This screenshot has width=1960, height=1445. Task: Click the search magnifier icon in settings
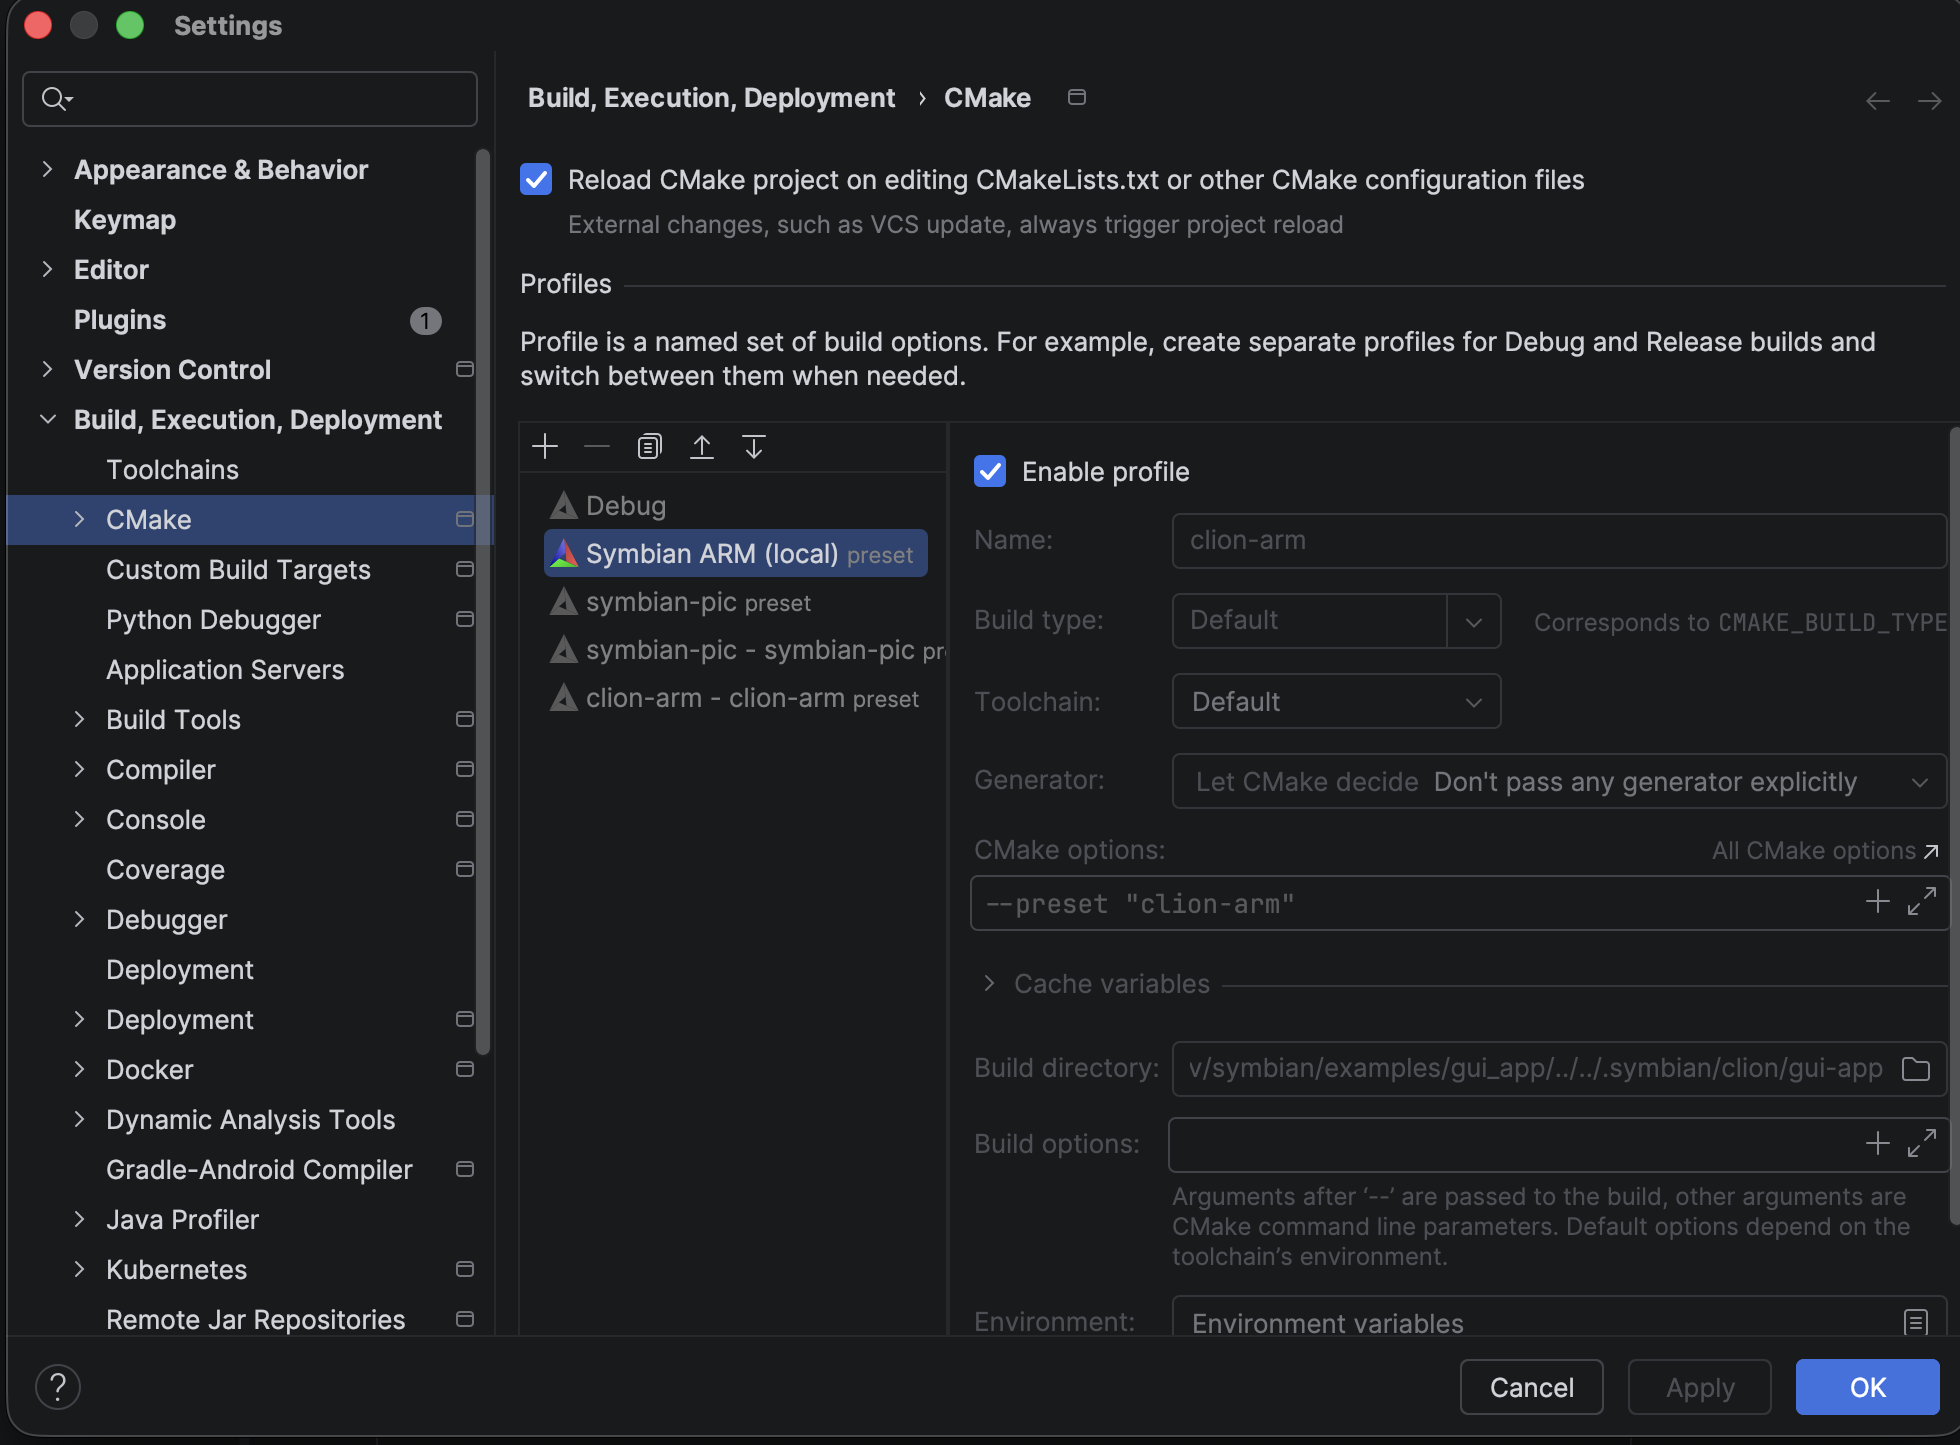point(57,98)
